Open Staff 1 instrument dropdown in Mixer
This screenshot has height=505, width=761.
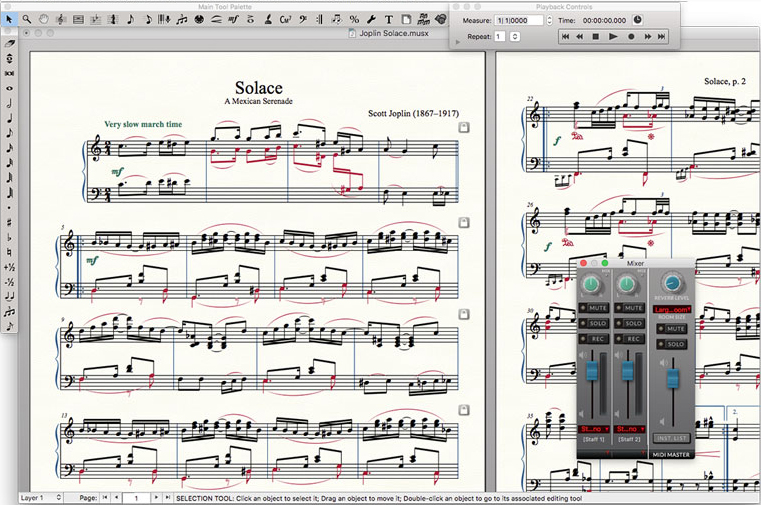coord(593,429)
